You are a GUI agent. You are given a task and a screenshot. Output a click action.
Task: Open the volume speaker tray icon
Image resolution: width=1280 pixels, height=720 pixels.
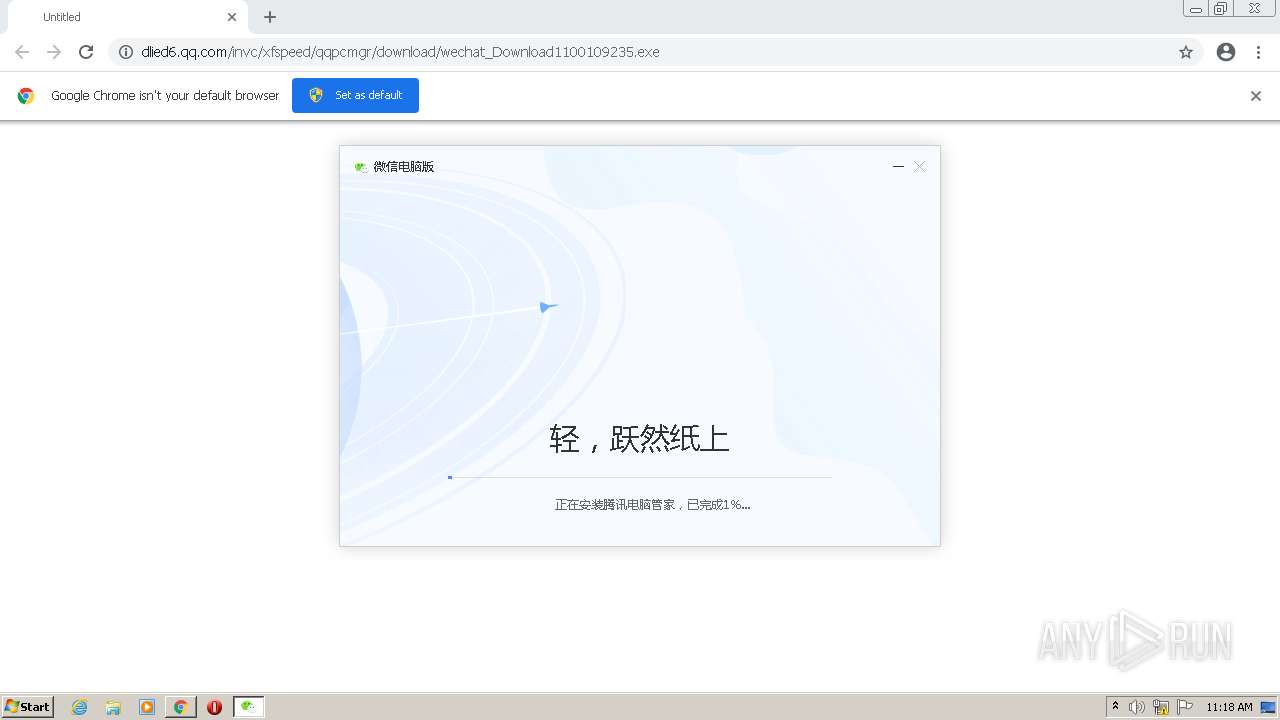[1137, 707]
